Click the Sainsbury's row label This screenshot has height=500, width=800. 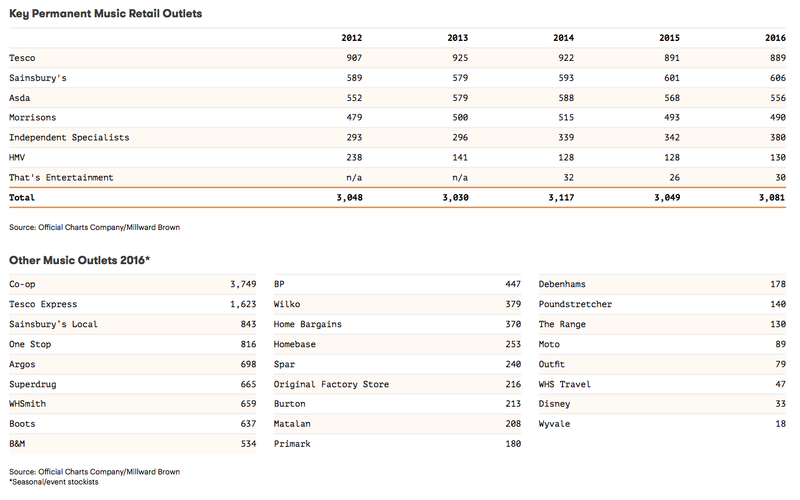38,78
